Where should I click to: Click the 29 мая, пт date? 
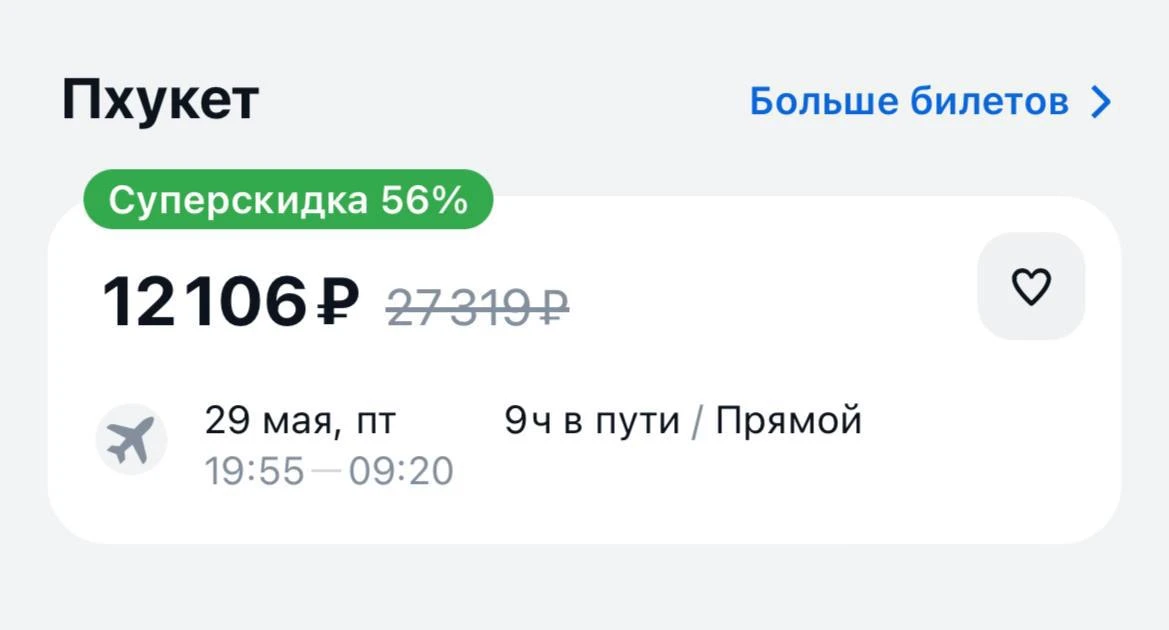point(300,420)
